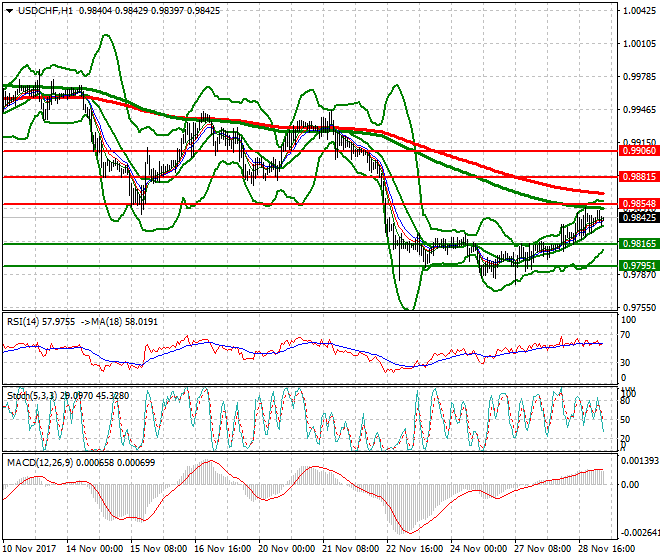
Task: Select the green 0.97951 support label
Action: 638,266
